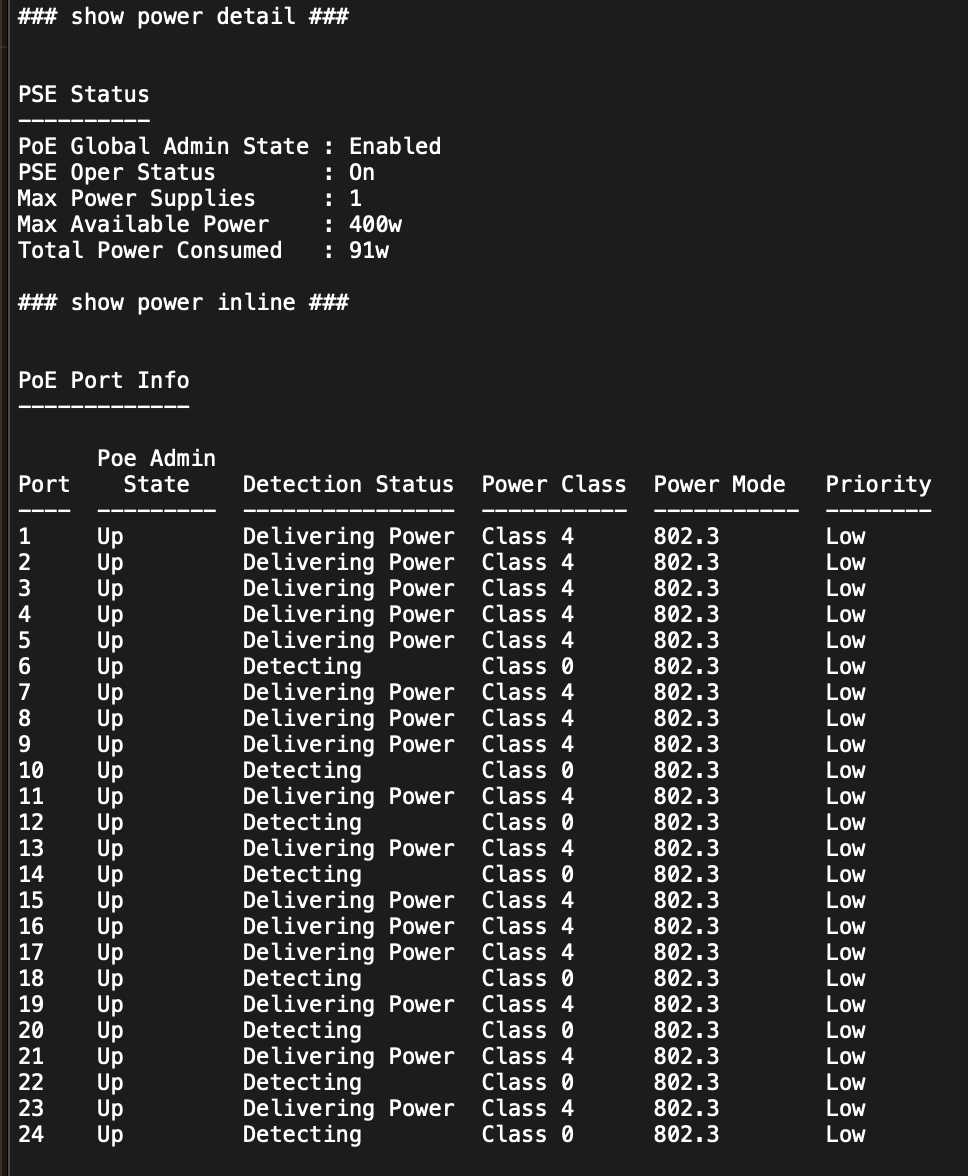Click the PSE Oper Status "On" value

361,172
